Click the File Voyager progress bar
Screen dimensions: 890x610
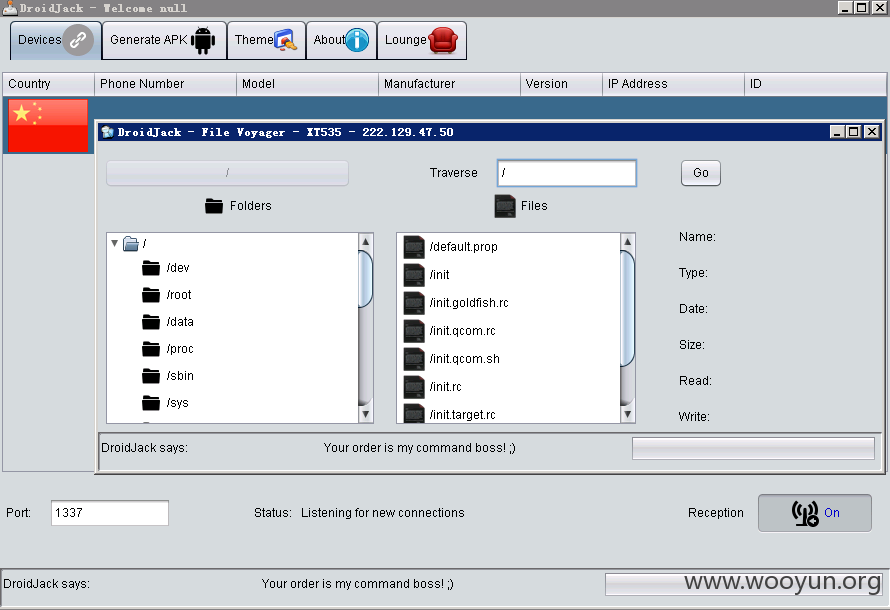(x=753, y=448)
